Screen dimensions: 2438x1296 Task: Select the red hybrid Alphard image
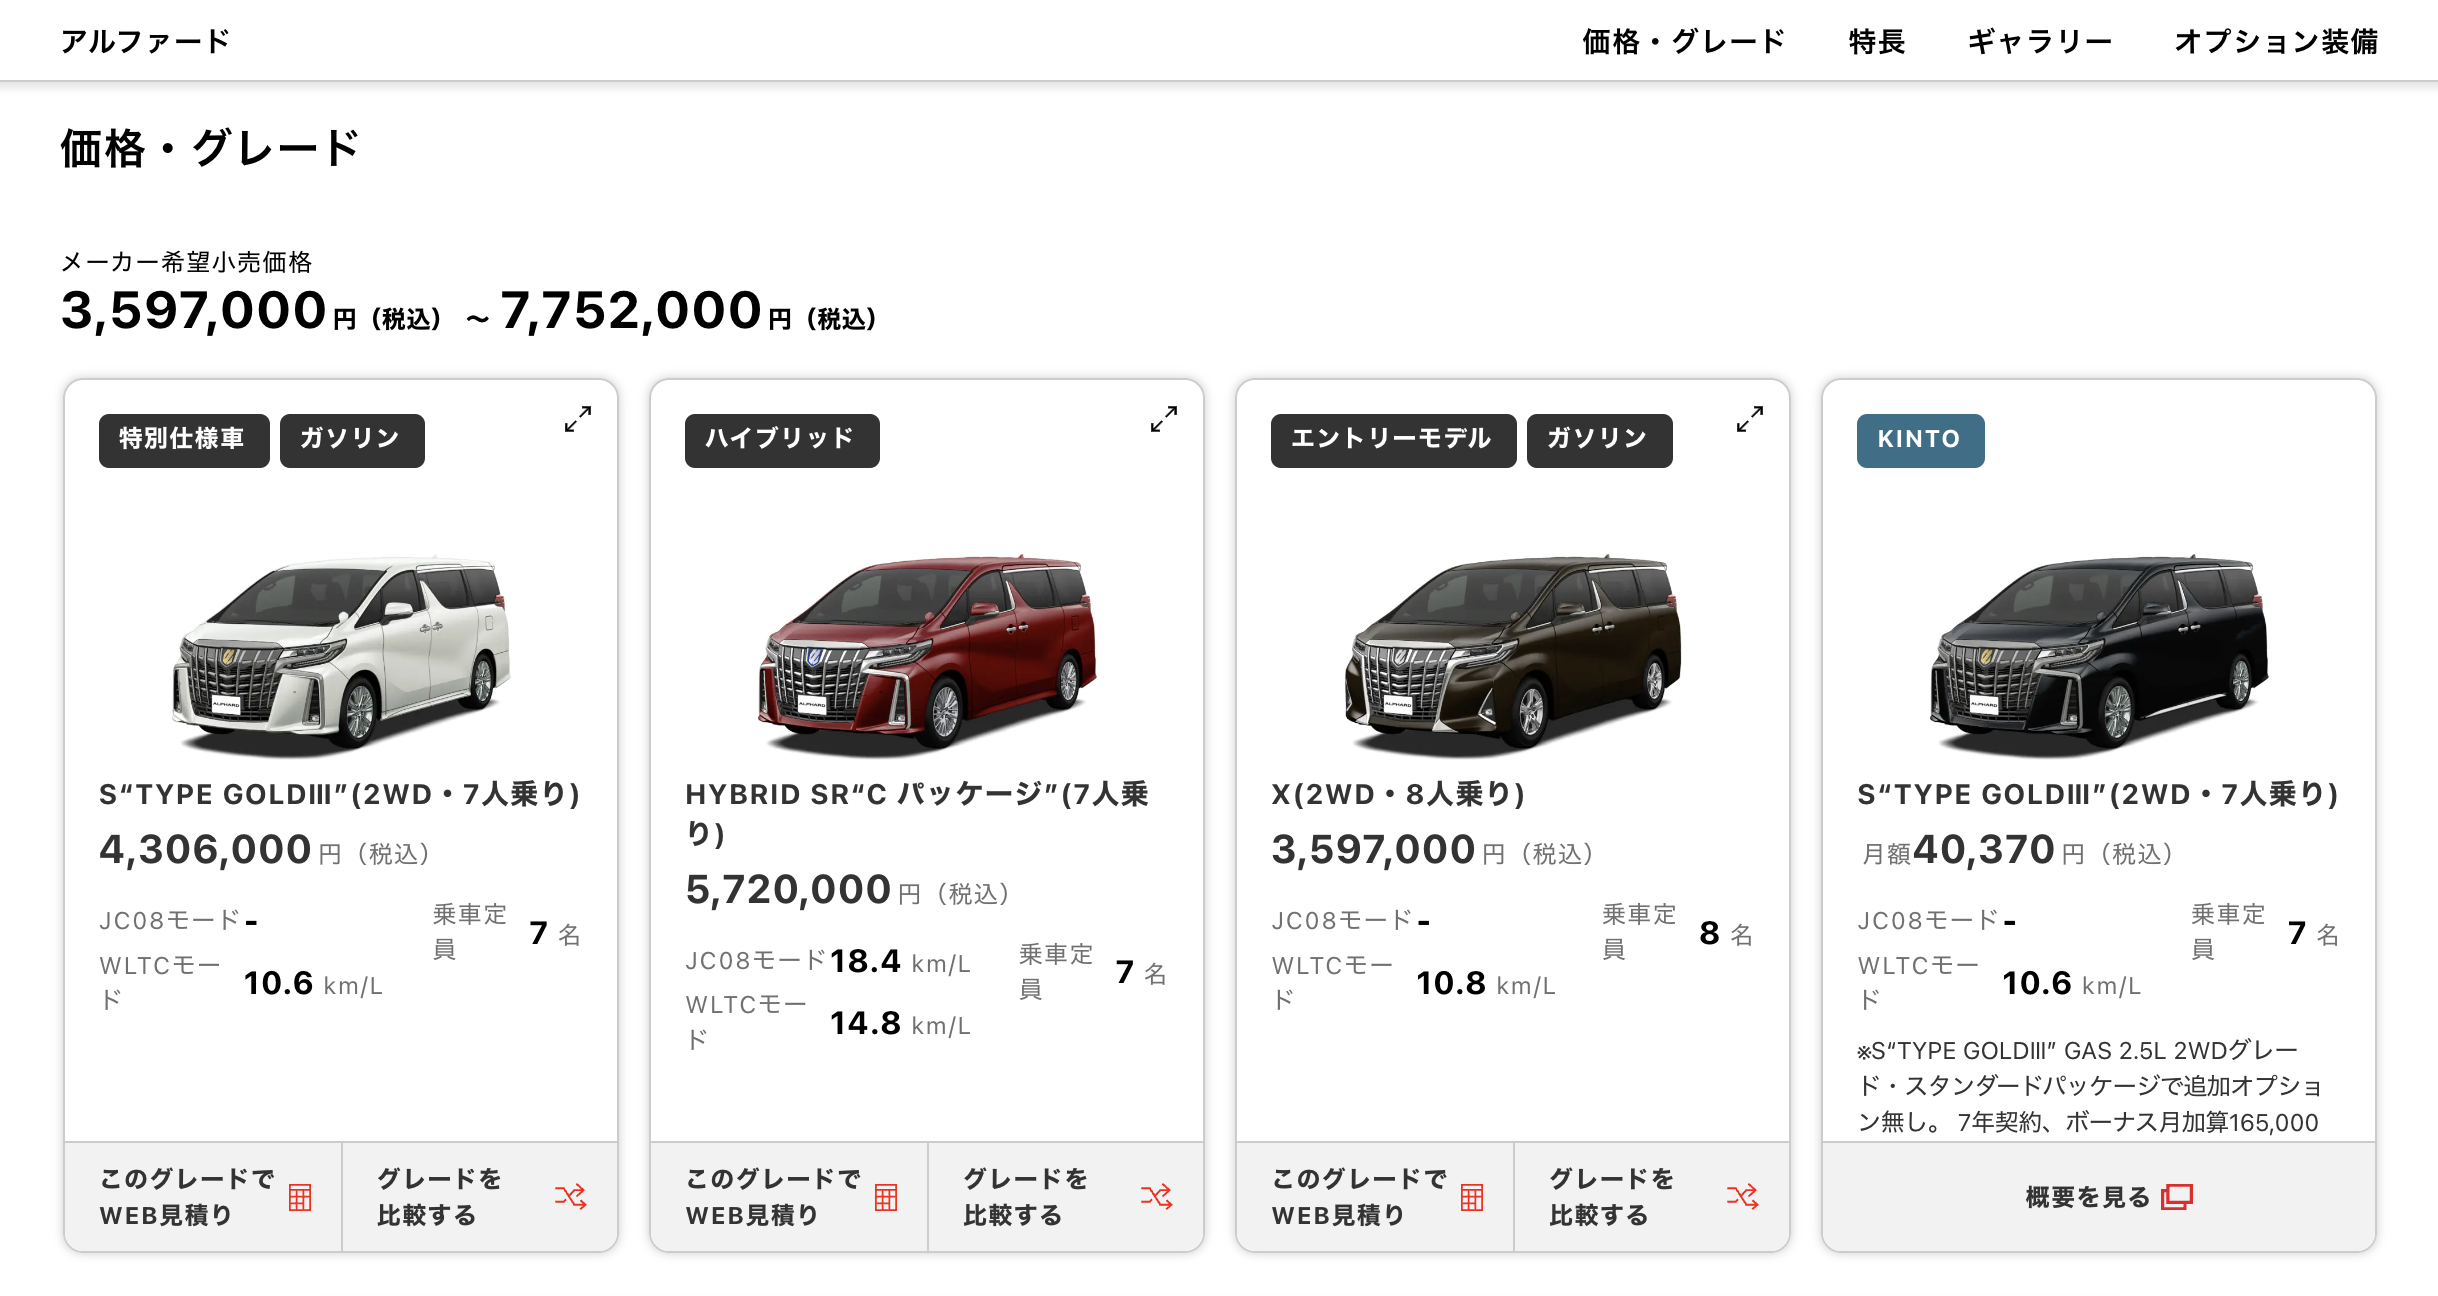(927, 652)
